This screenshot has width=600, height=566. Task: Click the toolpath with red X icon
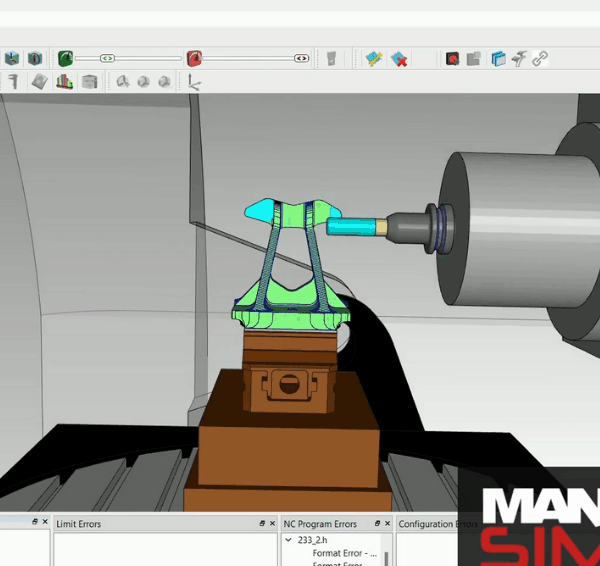399,59
